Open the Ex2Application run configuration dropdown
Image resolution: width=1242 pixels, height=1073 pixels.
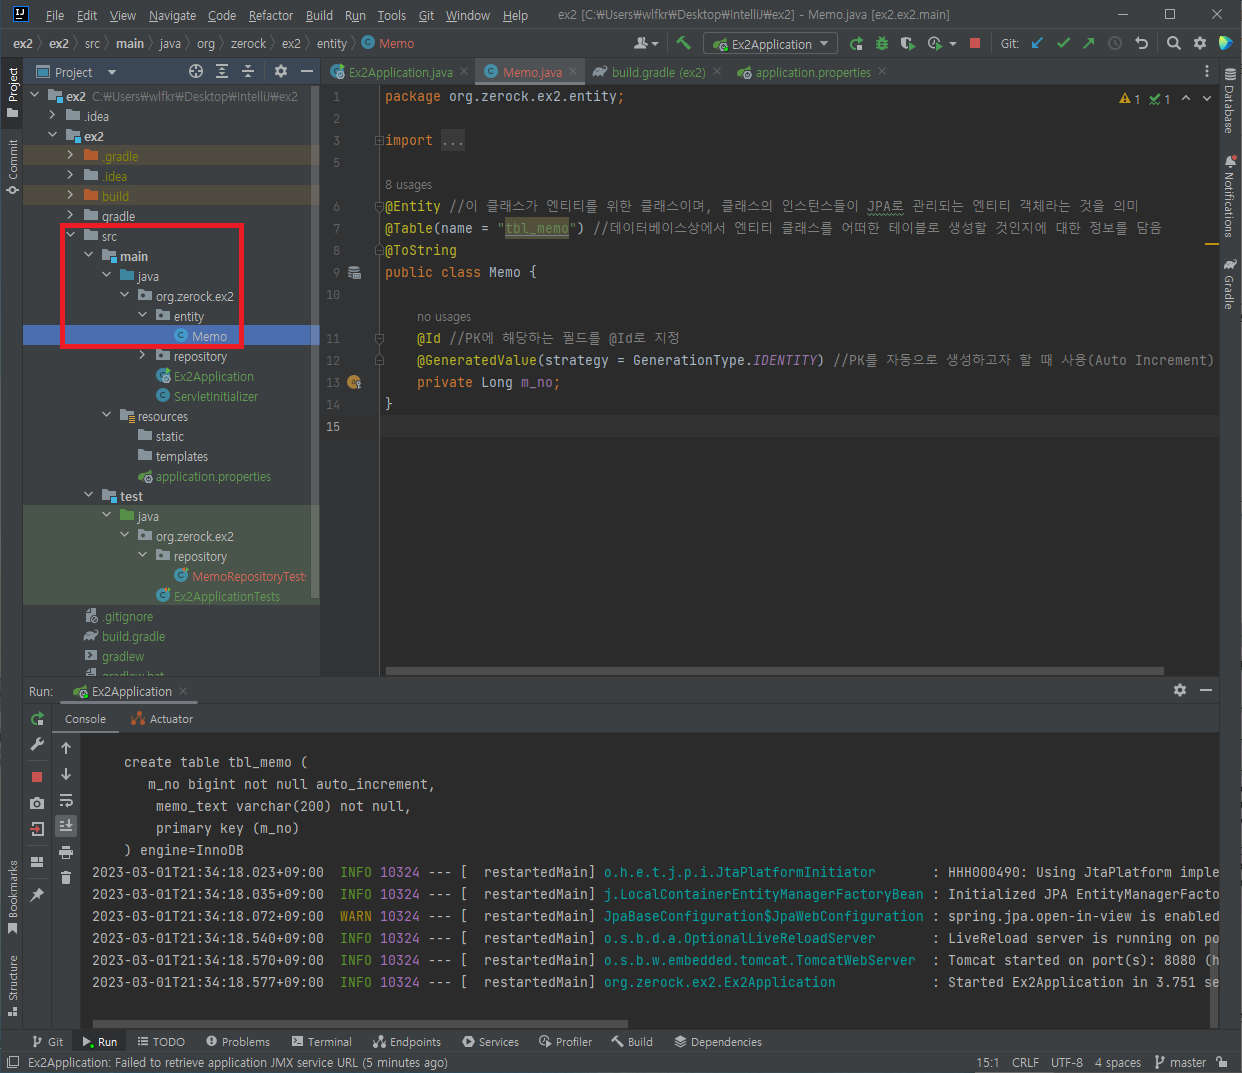(770, 44)
